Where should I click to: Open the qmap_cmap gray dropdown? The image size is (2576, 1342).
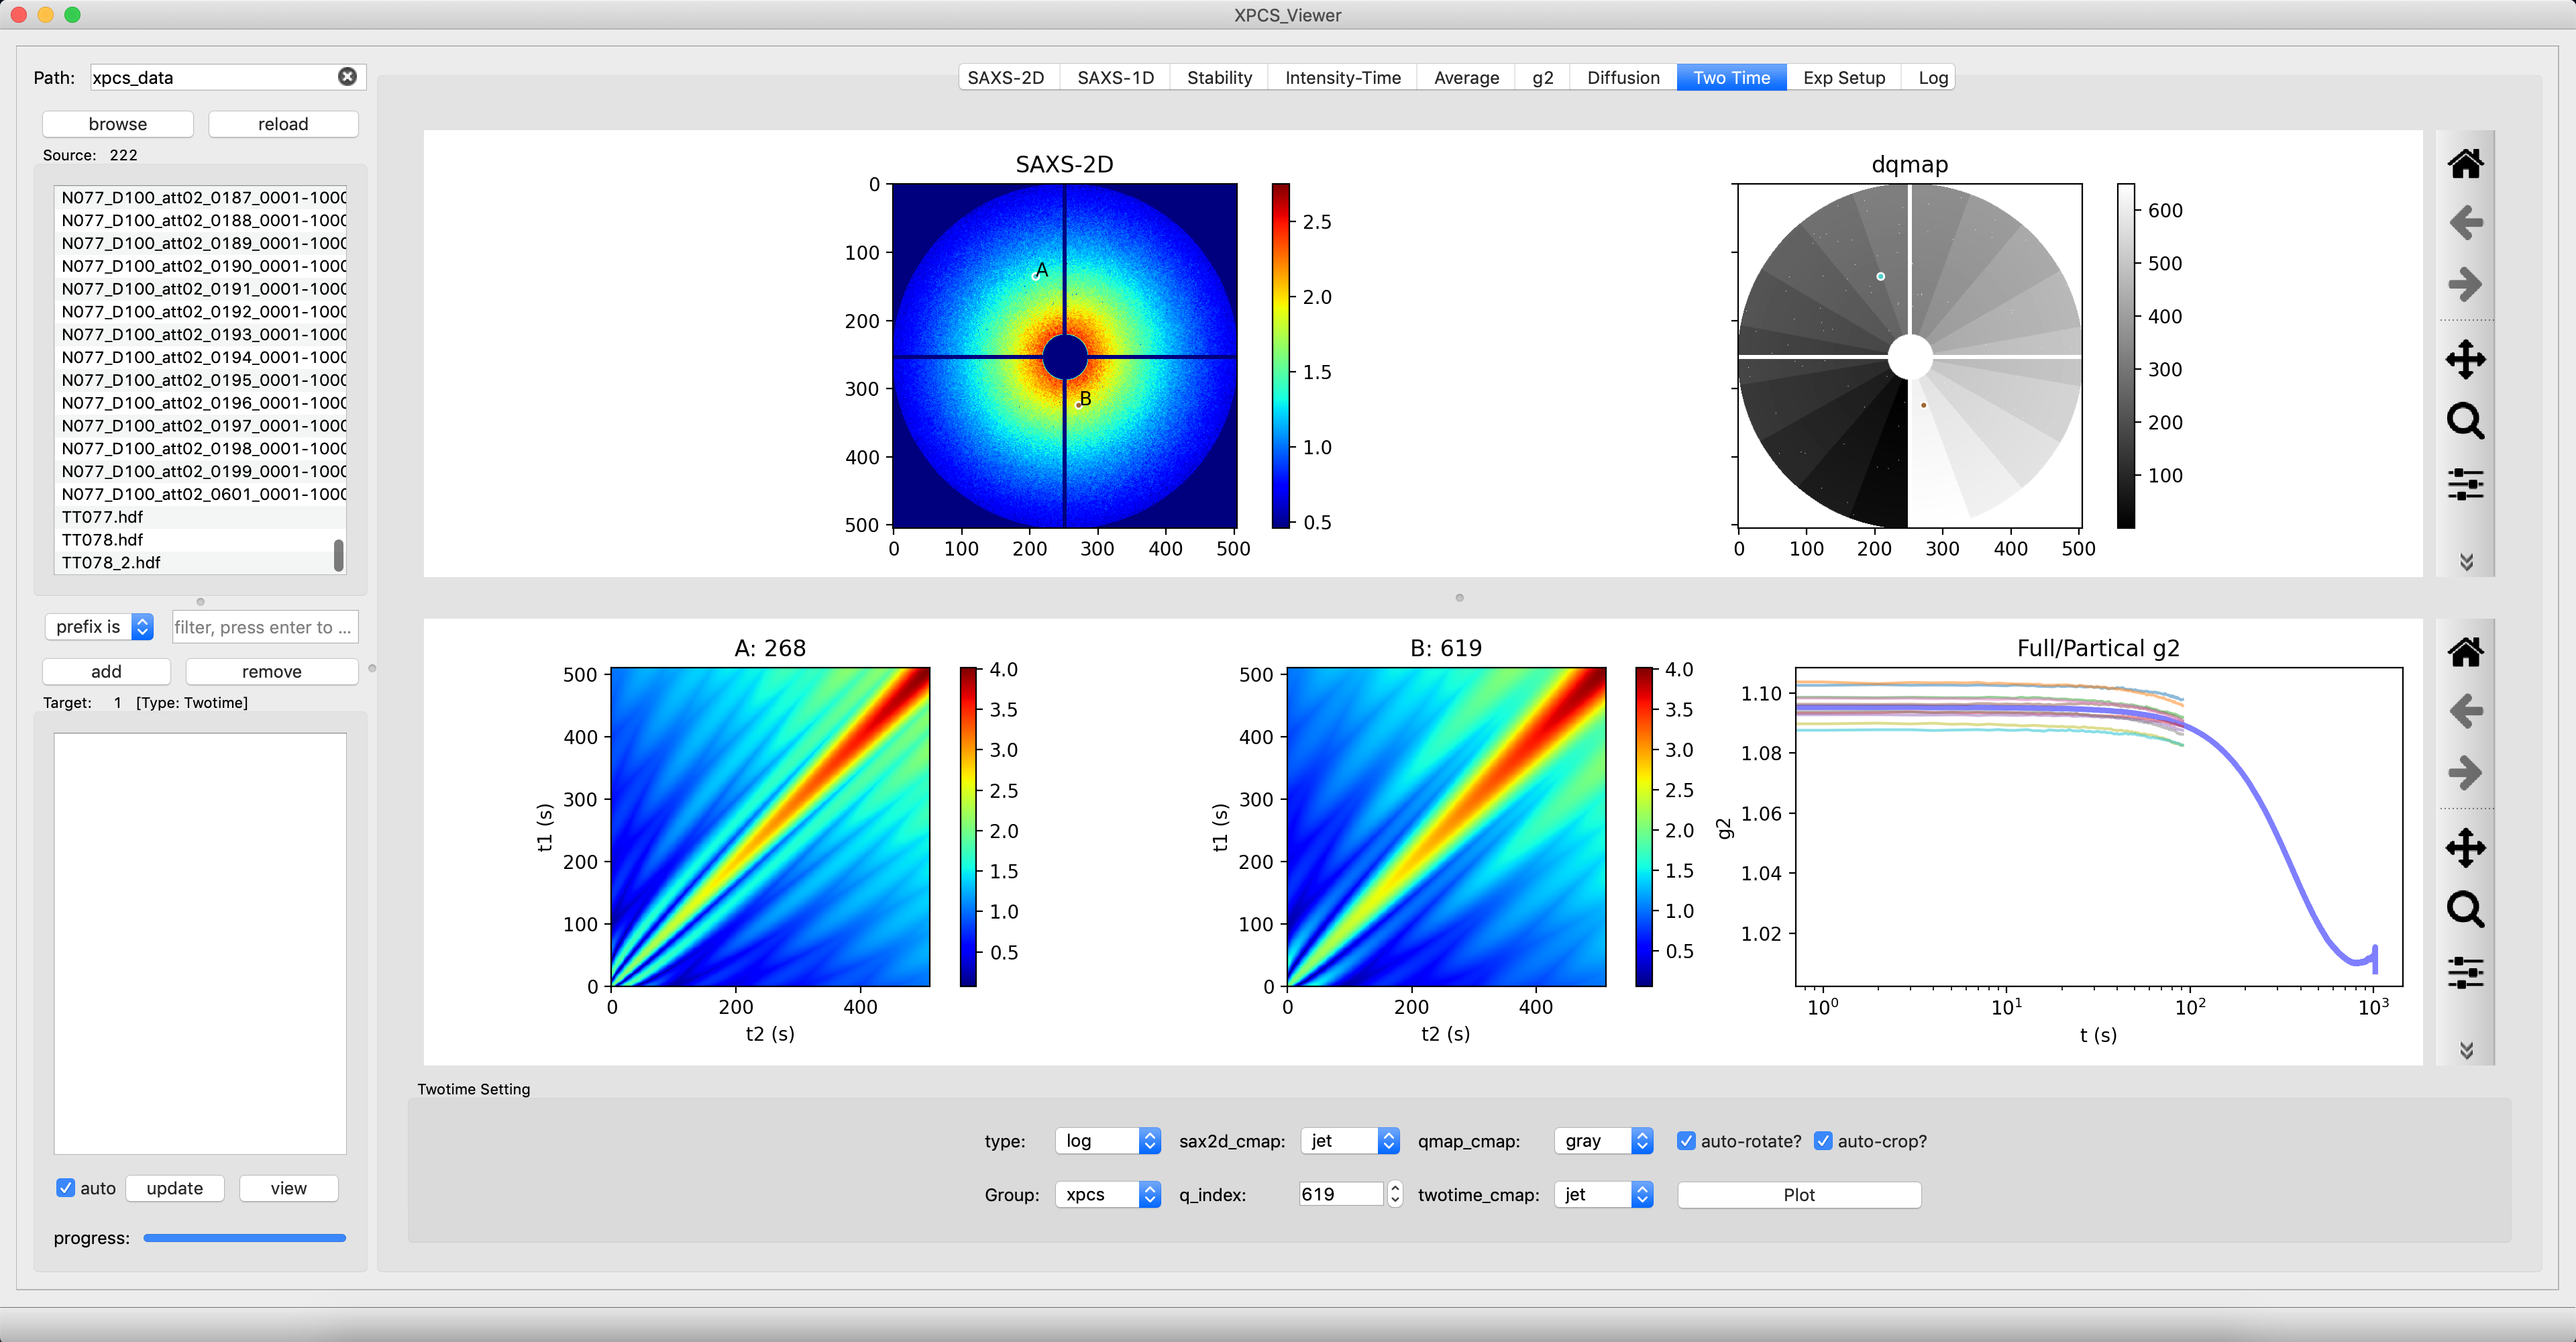[x=1603, y=1141]
